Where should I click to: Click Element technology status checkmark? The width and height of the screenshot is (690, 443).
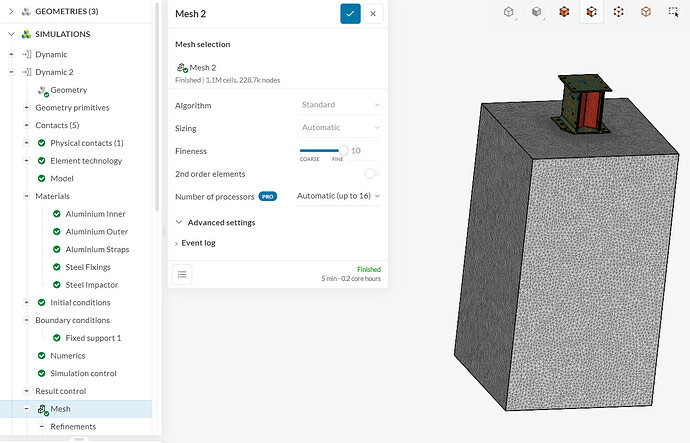pyautogui.click(x=42, y=161)
